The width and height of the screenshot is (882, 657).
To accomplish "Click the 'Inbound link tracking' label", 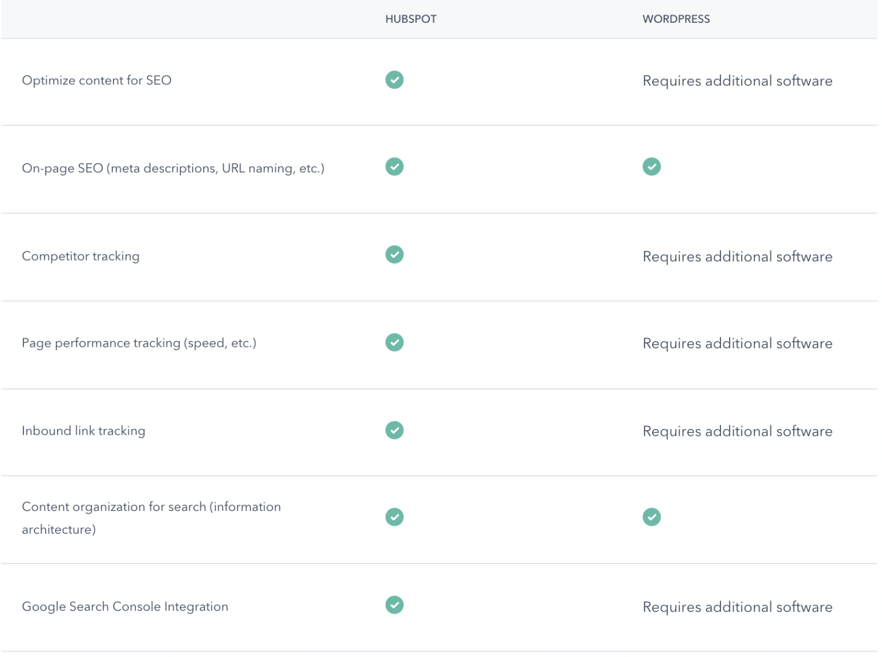I will point(83,431).
